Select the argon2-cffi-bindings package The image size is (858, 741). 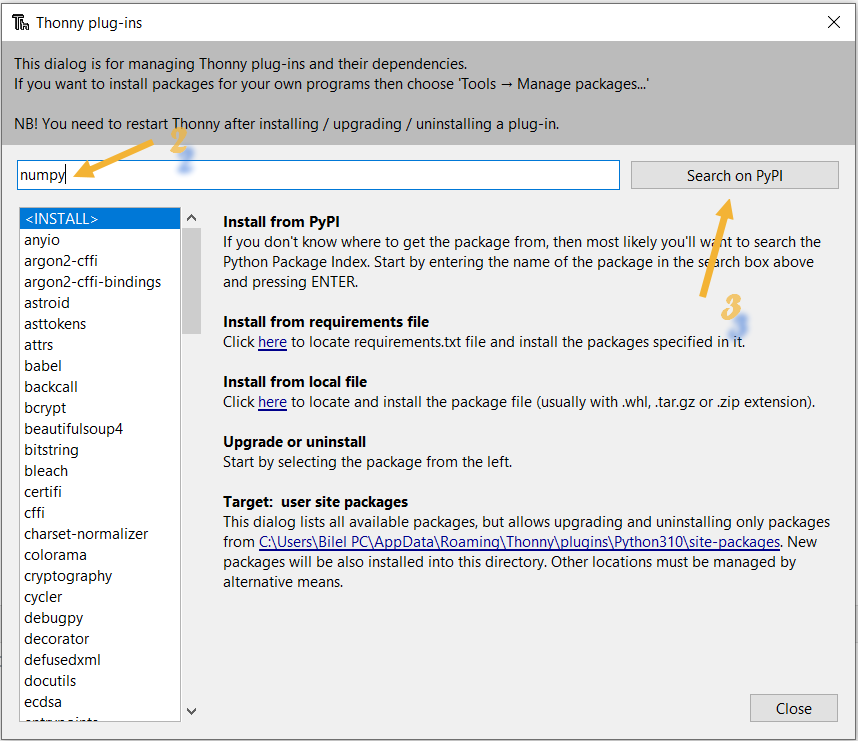pos(100,282)
